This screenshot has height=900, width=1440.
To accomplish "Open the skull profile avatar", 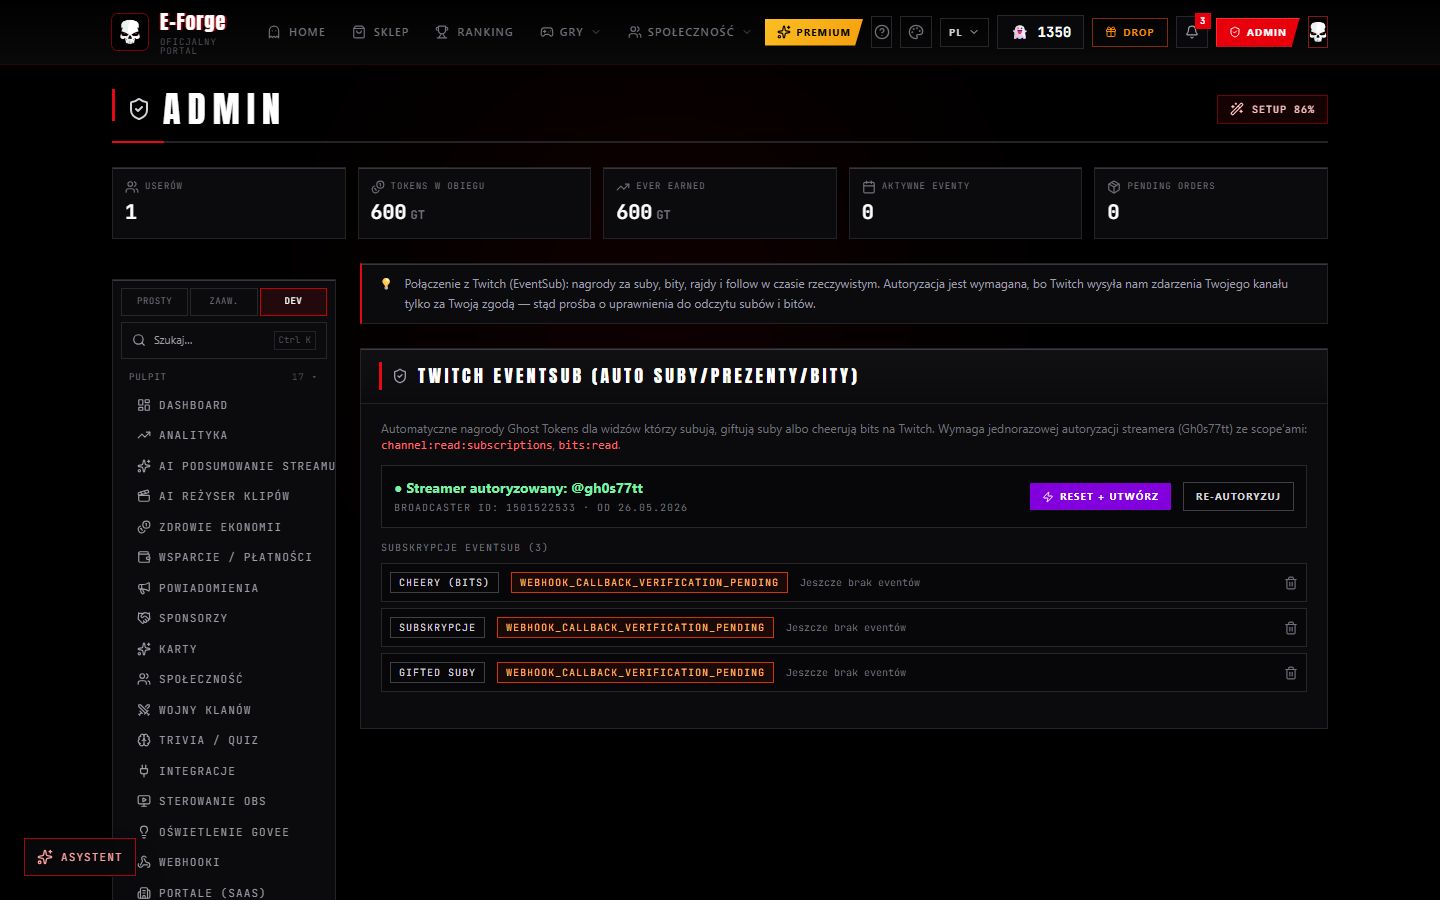I will 1318,32.
